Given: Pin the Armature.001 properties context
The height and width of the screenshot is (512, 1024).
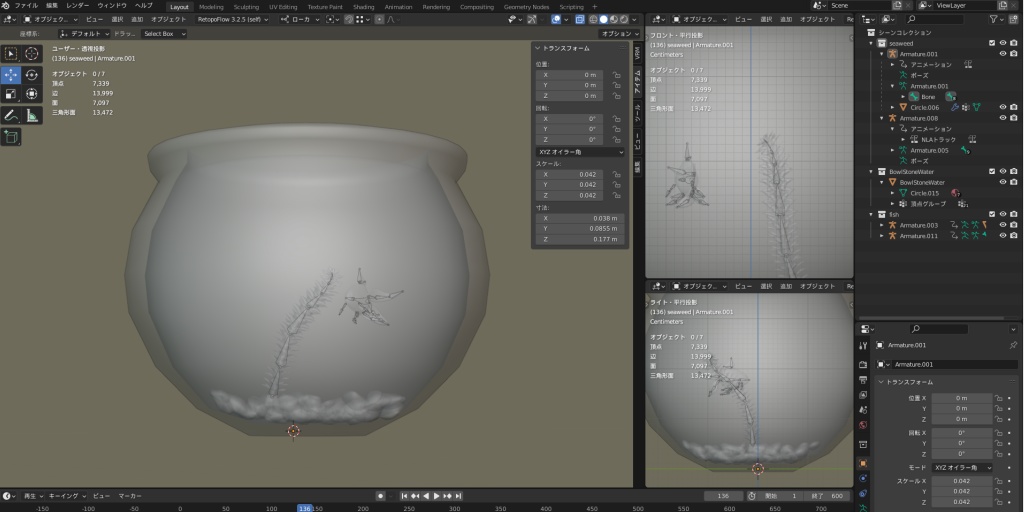Looking at the screenshot, I should coord(1013,345).
